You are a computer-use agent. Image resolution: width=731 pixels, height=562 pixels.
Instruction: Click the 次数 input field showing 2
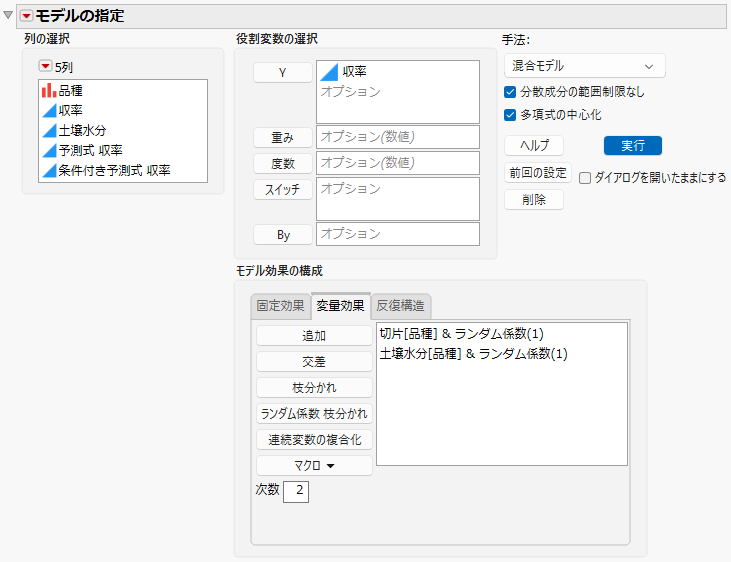tap(296, 492)
